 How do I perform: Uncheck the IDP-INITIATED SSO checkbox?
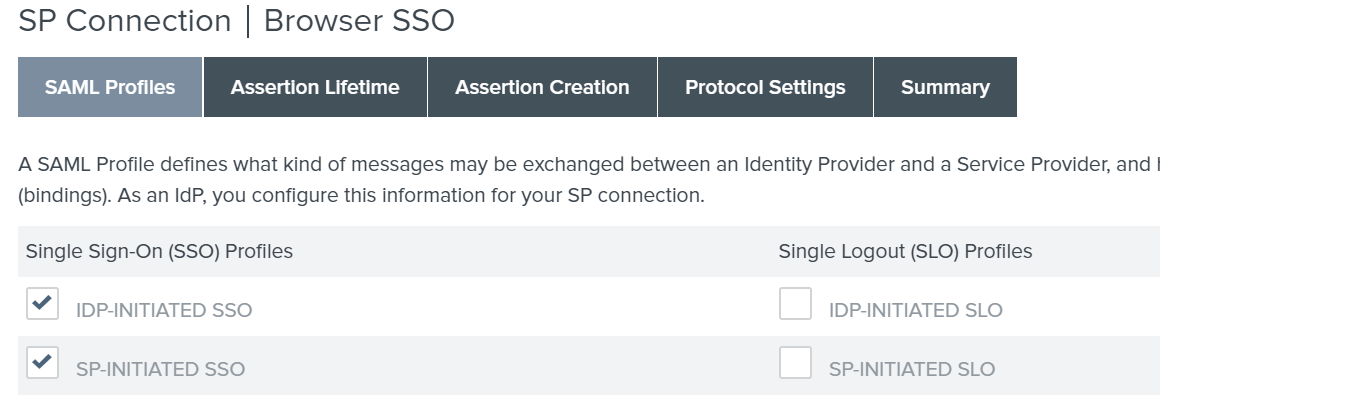pos(43,304)
